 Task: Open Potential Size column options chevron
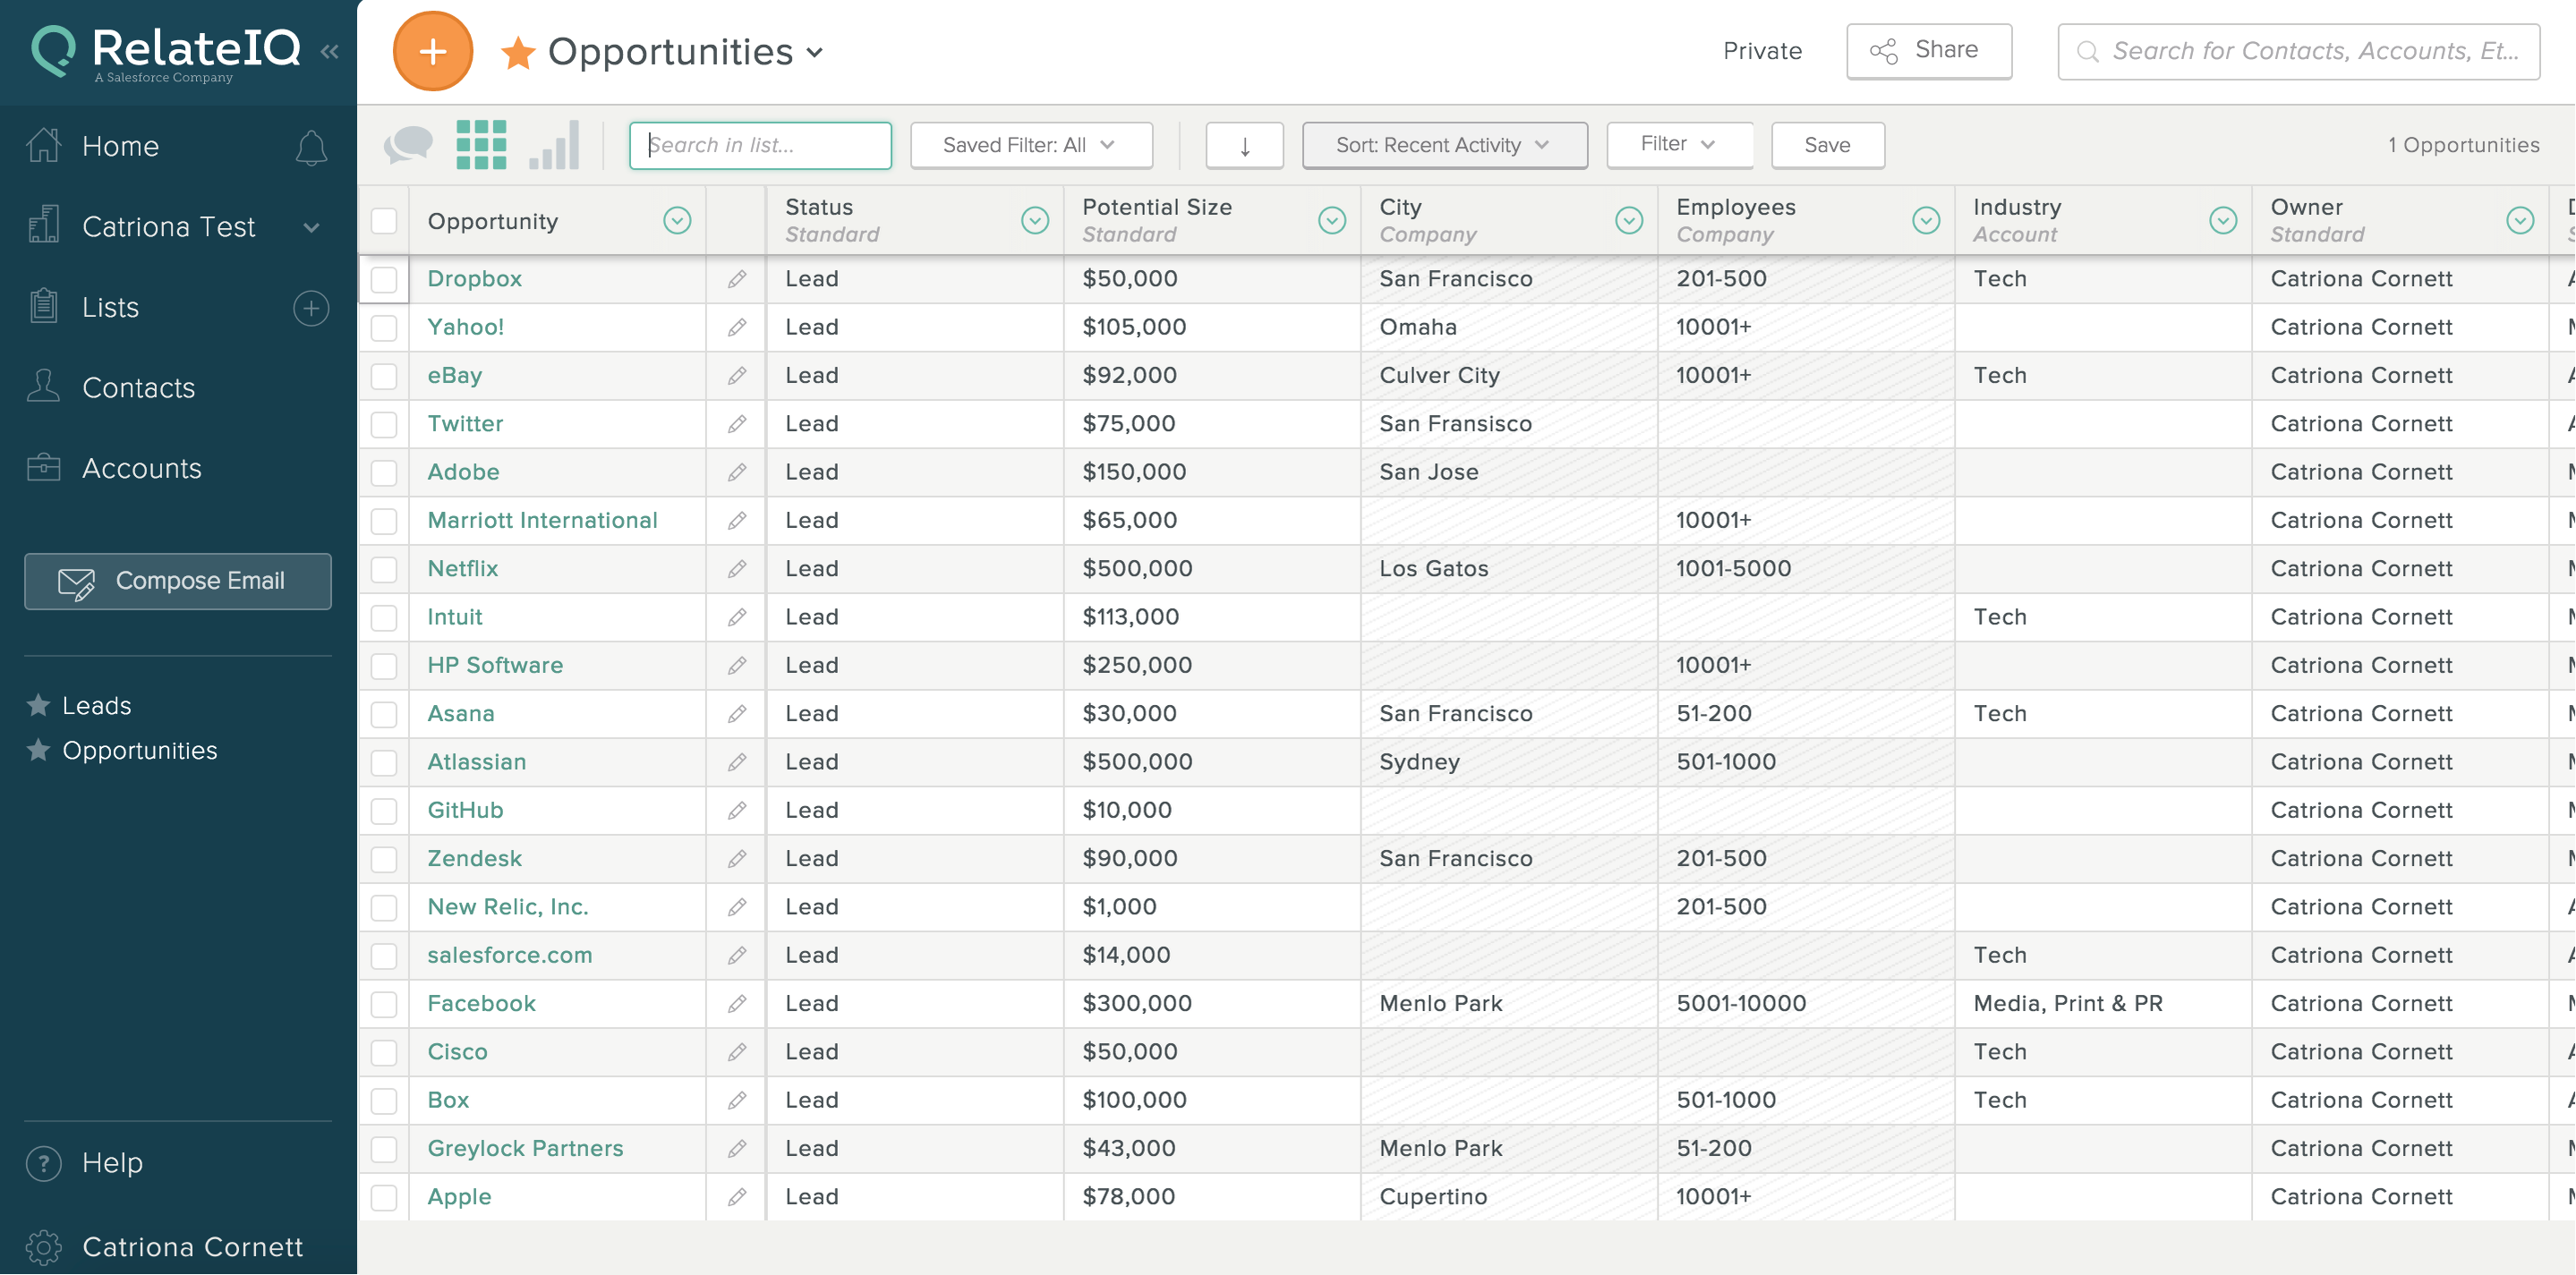pyautogui.click(x=1332, y=220)
